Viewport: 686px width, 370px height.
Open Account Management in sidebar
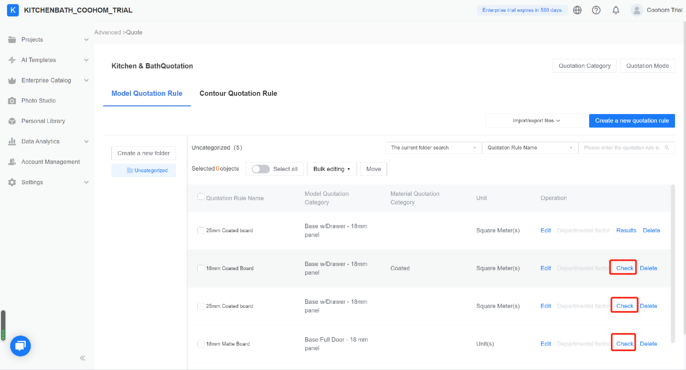tap(51, 162)
